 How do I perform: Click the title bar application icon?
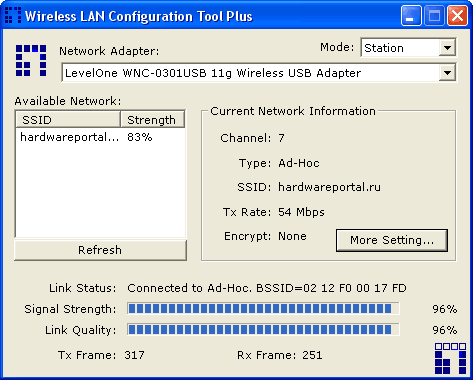pyautogui.click(x=13, y=15)
